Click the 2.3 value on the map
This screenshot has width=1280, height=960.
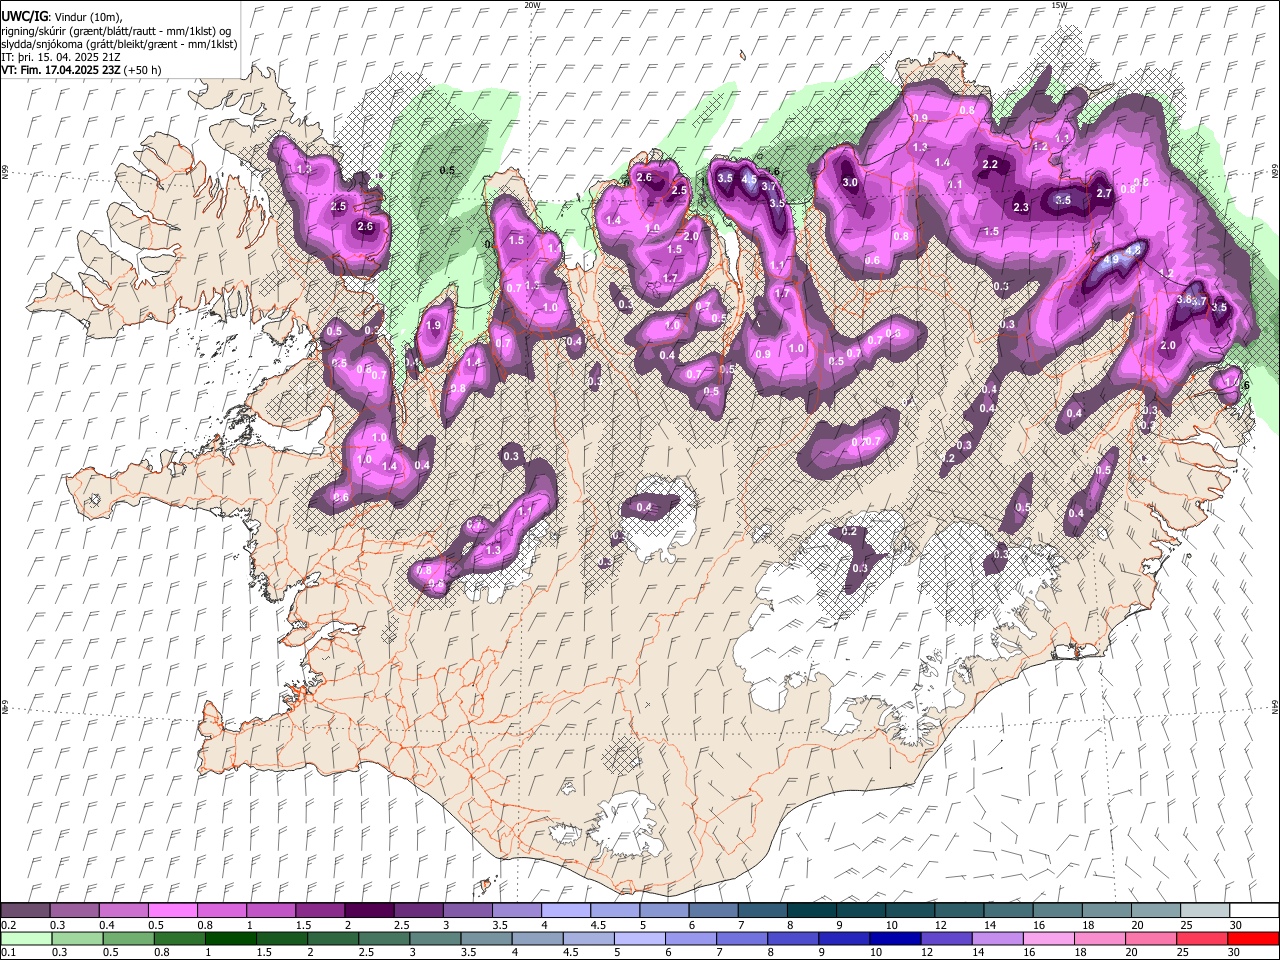point(1021,207)
